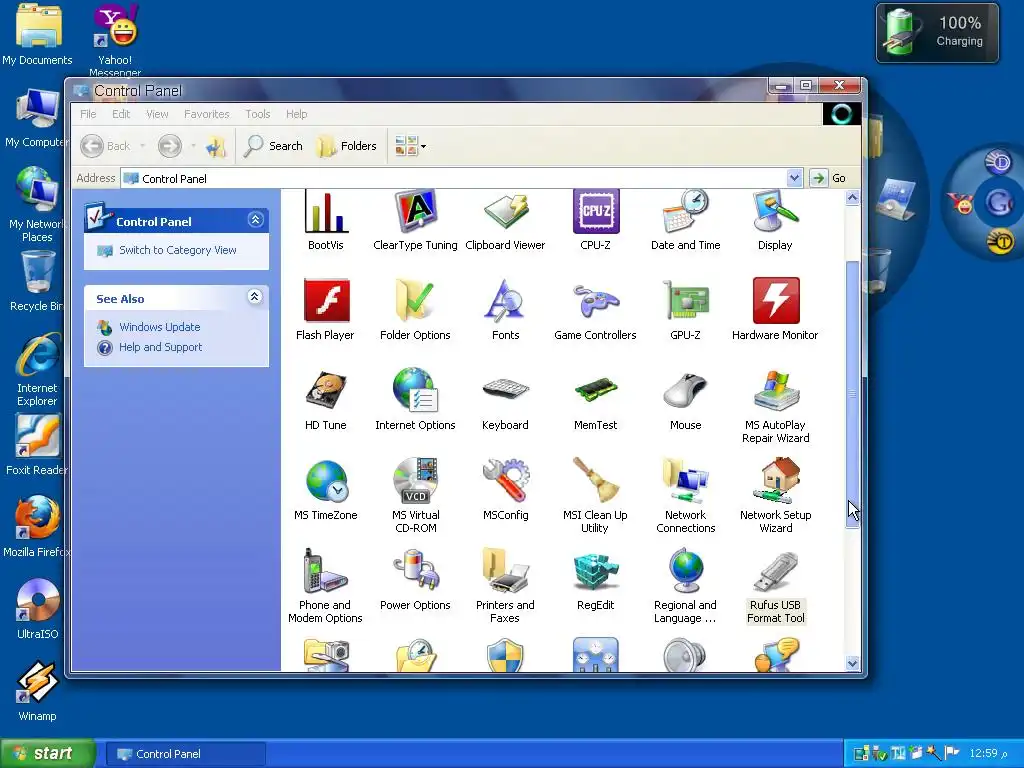Open Power Options icon

pyautogui.click(x=415, y=580)
